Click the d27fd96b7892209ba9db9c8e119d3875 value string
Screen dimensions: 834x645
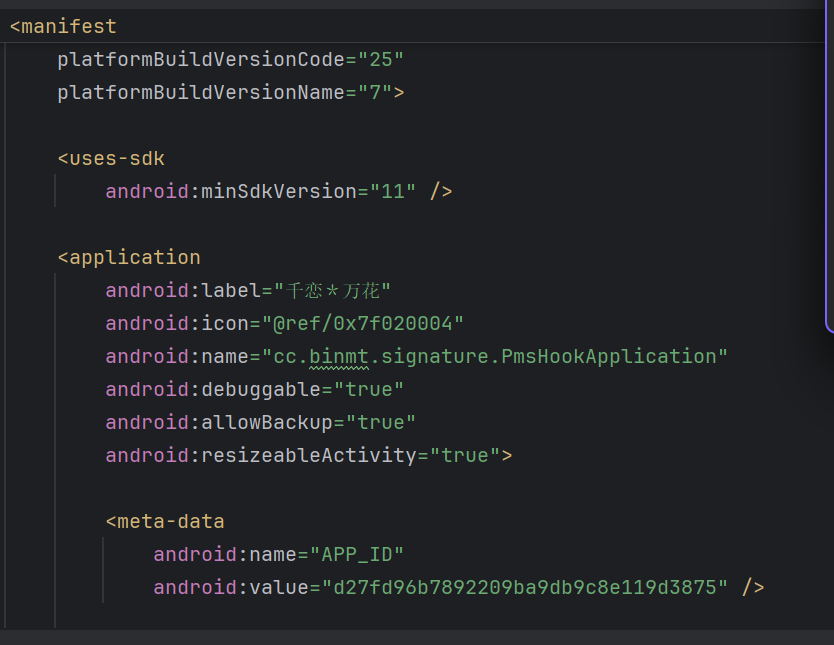tap(525, 588)
